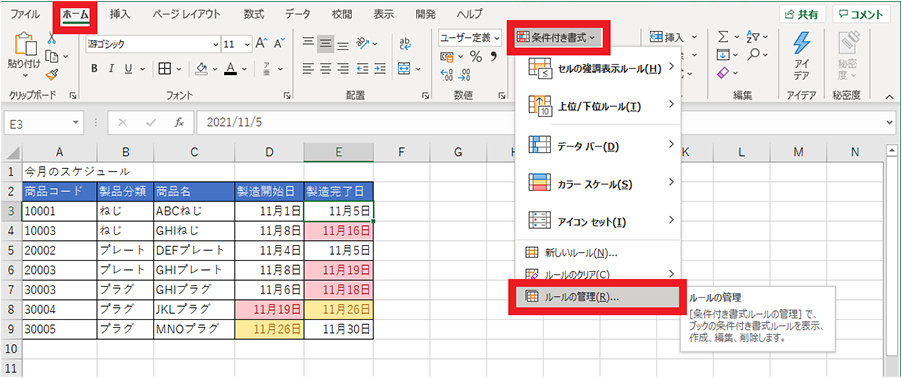This screenshot has width=902, height=378.
Task: Open the Borders dropdown arrow
Action: coord(178,69)
